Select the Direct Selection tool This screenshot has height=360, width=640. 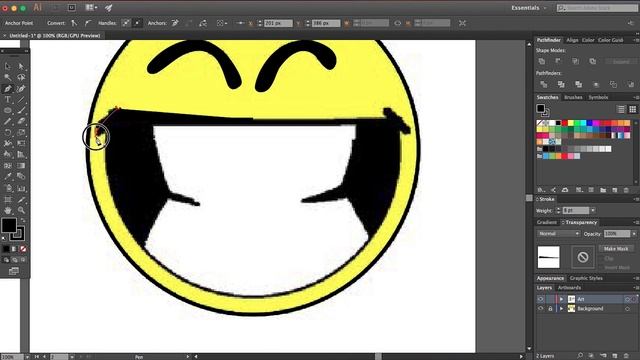pos(21,67)
